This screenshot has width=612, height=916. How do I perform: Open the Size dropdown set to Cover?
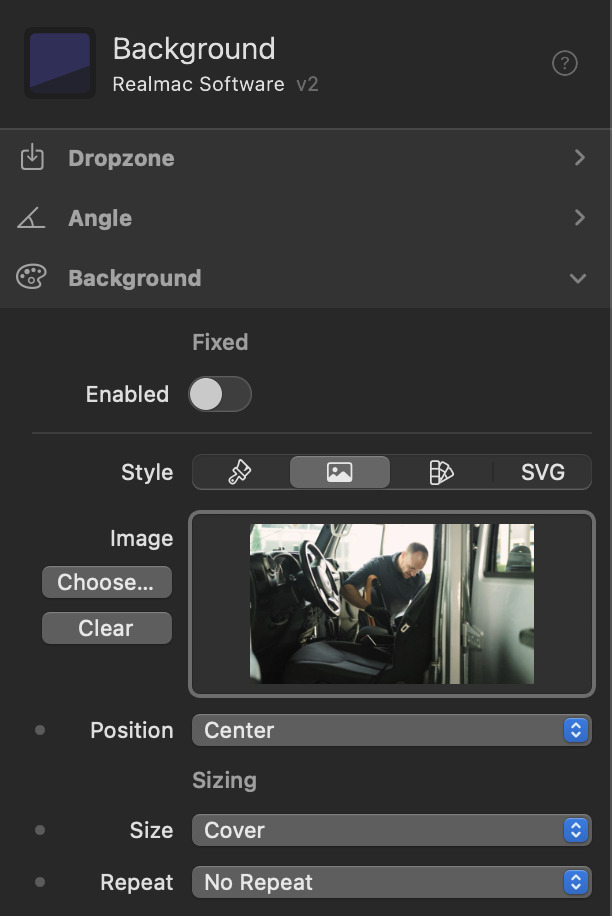[x=391, y=830]
